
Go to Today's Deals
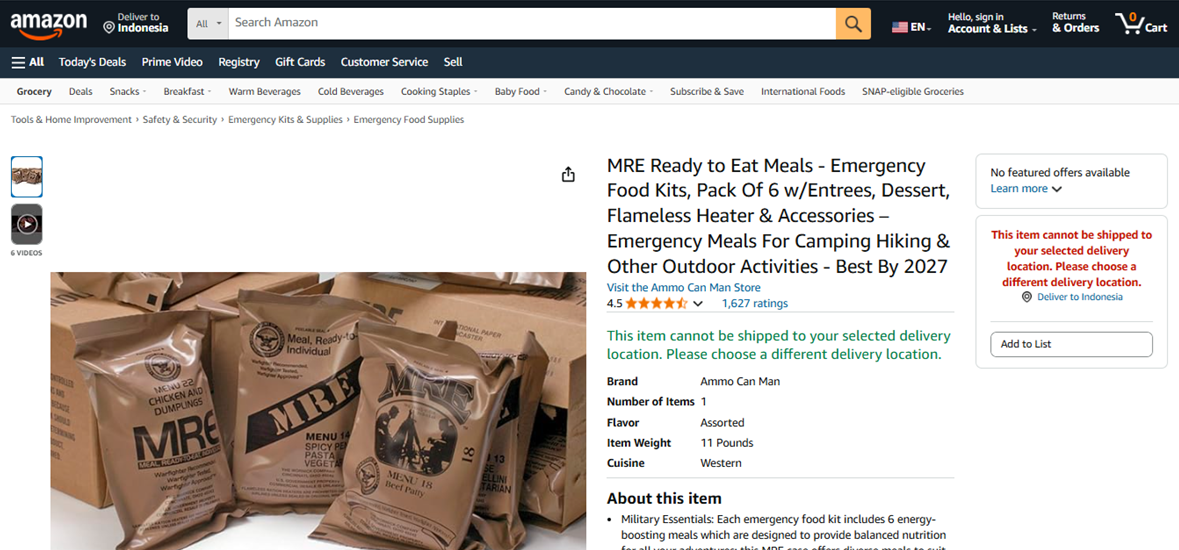92,62
